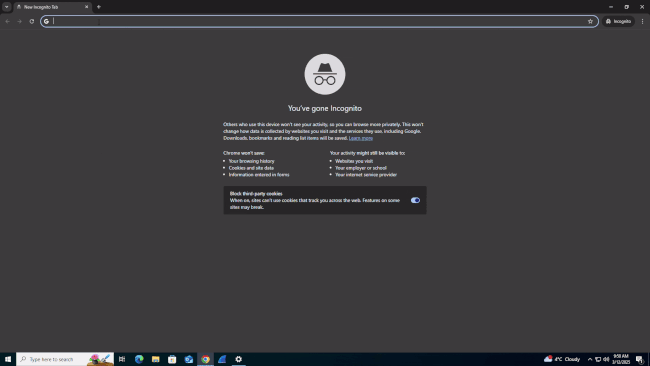This screenshot has height=366, width=650.
Task: Open Outlook from the taskbar
Action: [189, 359]
